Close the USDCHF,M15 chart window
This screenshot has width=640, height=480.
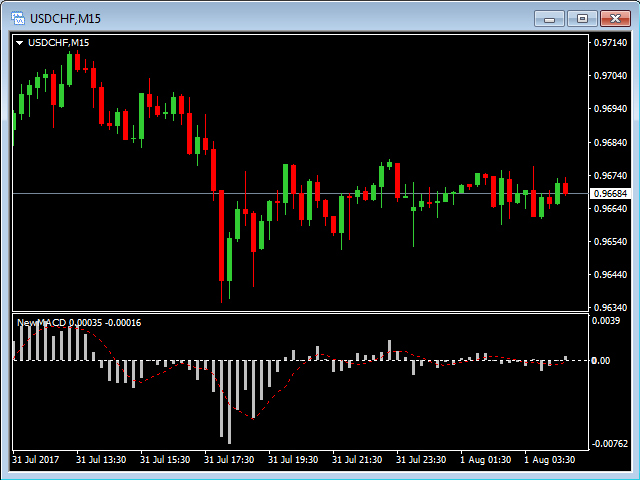(615, 19)
